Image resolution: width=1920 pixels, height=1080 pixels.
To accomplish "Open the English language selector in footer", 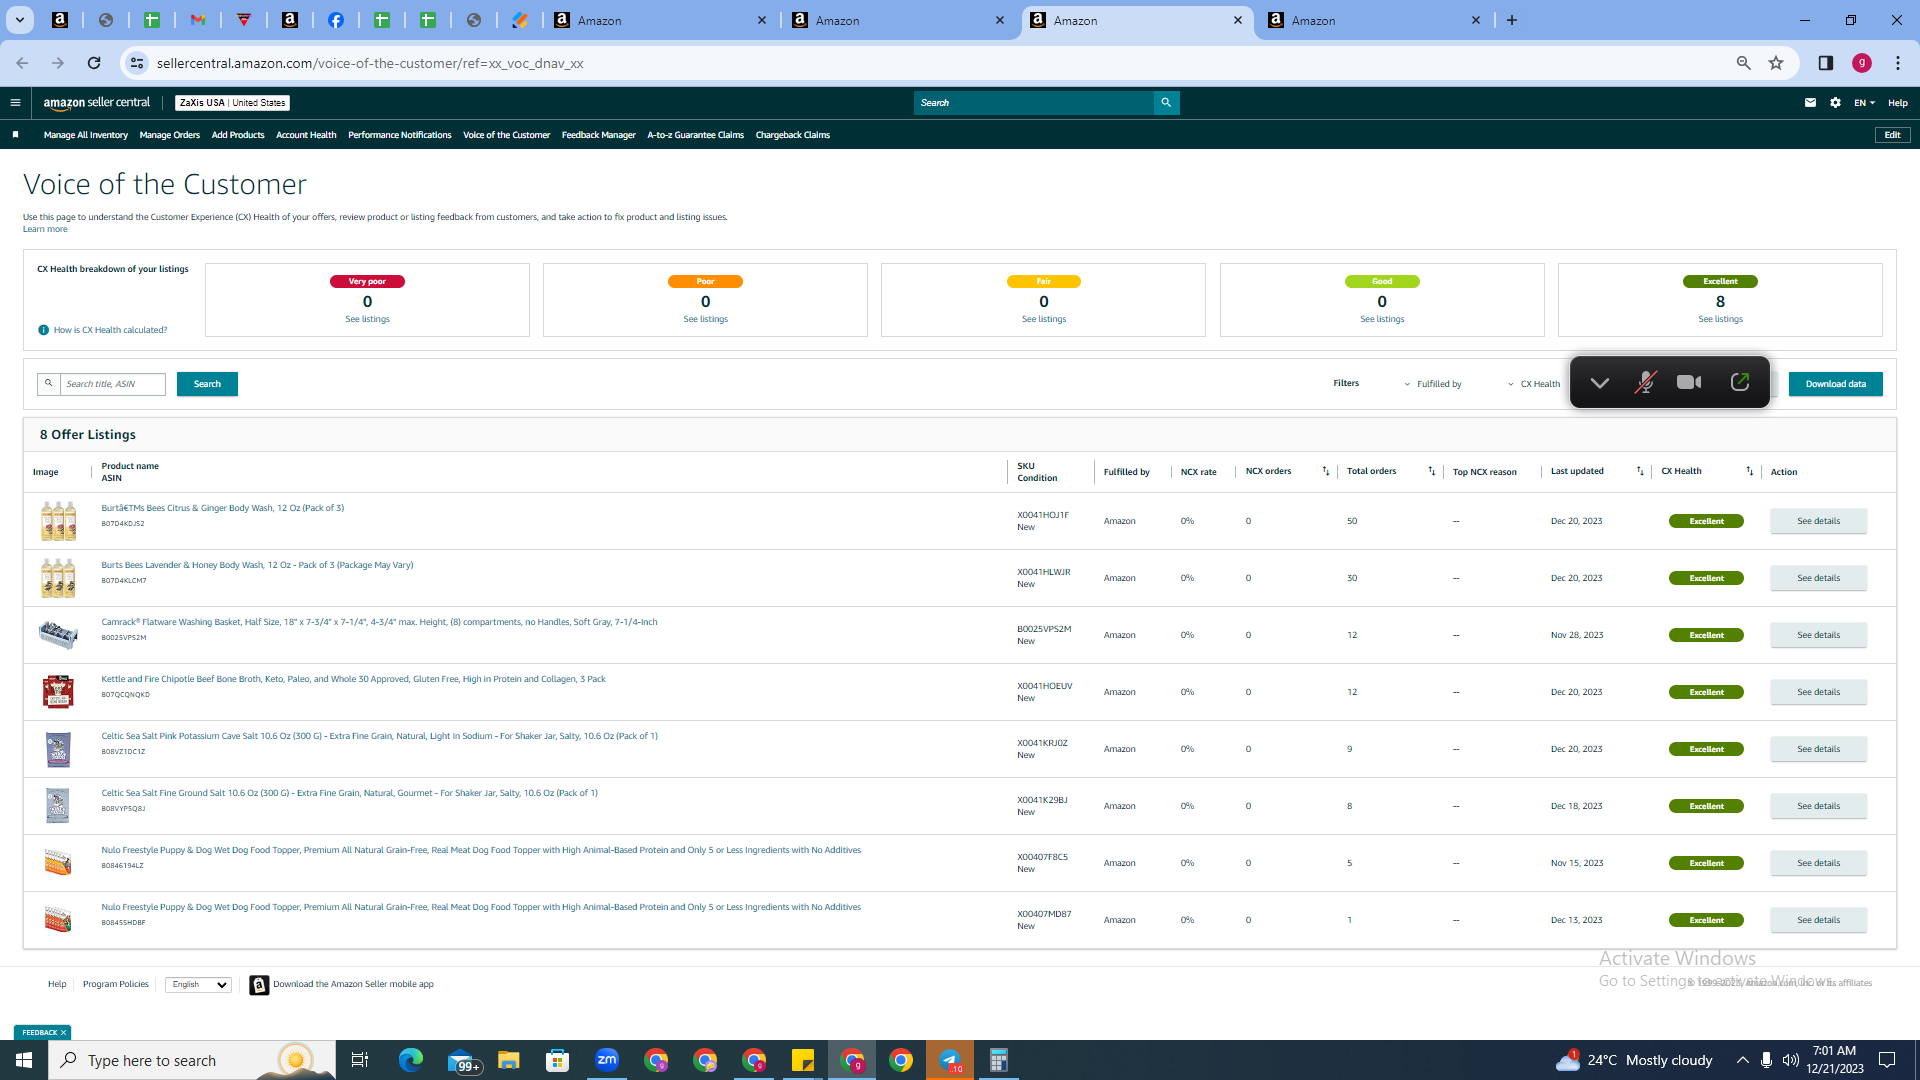I will 198,985.
